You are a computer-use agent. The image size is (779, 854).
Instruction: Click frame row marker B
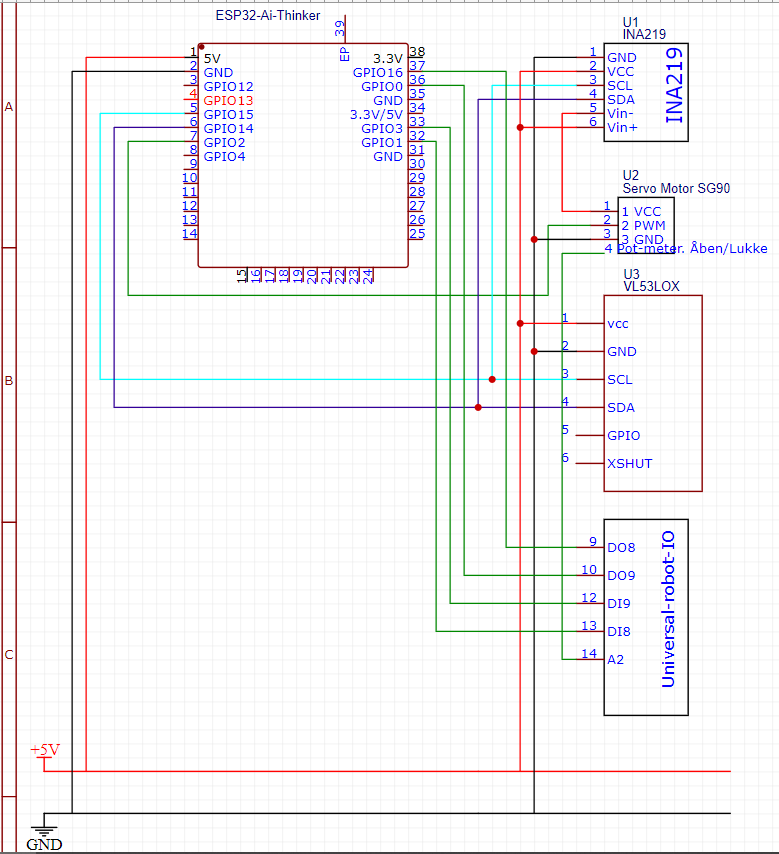click(x=9, y=381)
